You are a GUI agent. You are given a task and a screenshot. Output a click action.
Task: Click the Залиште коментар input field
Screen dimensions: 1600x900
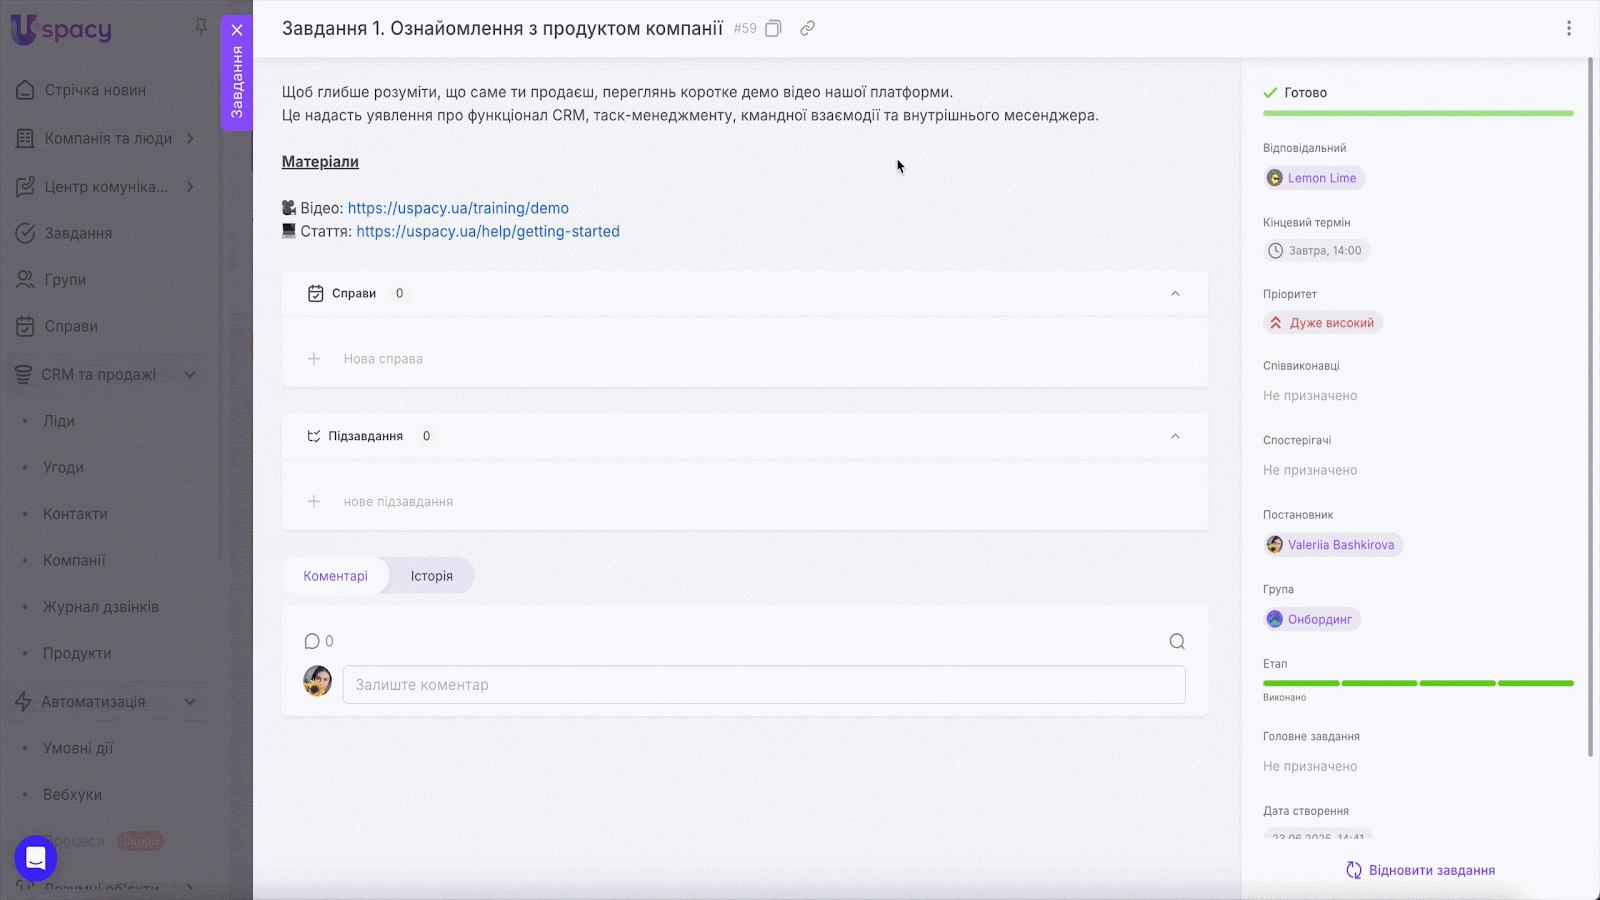[x=764, y=685]
